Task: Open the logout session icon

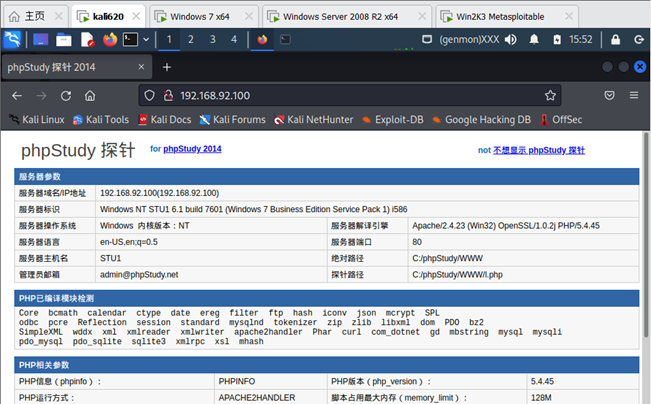Action: (639, 39)
